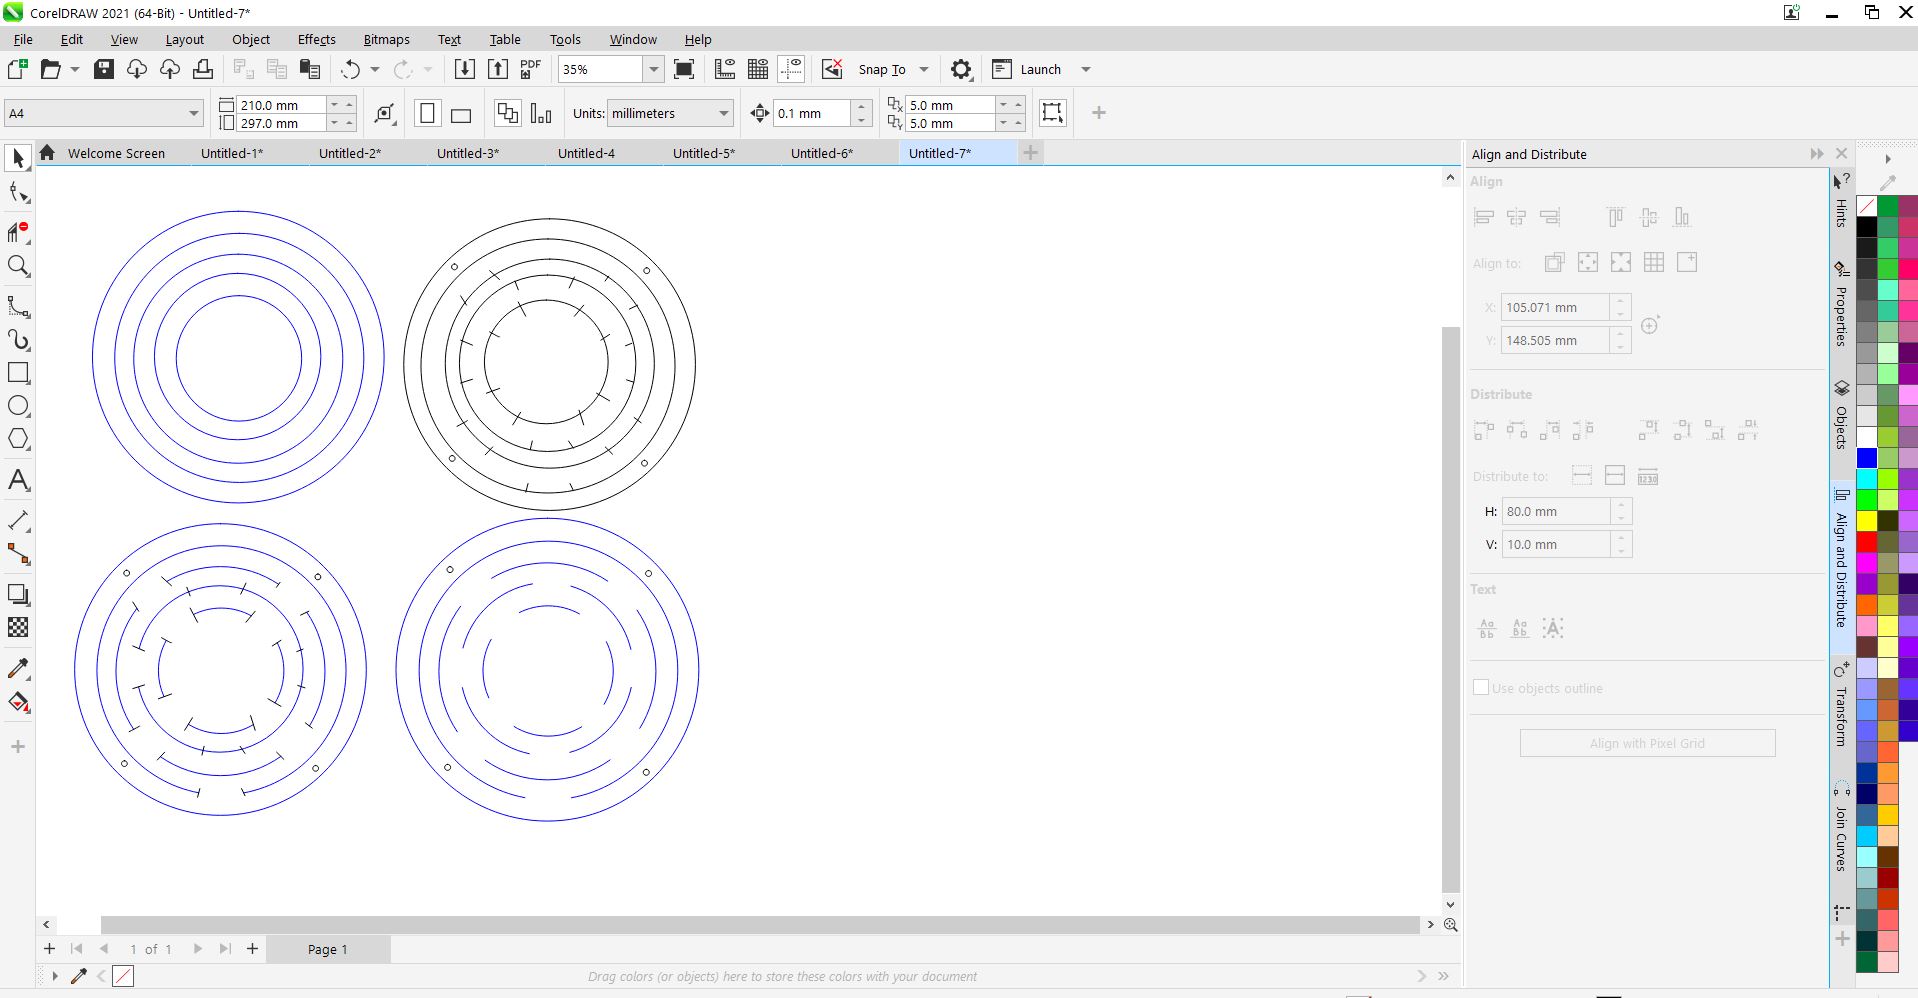Choose the Rectangle tool
Screen dimensions: 1918x998
point(18,373)
